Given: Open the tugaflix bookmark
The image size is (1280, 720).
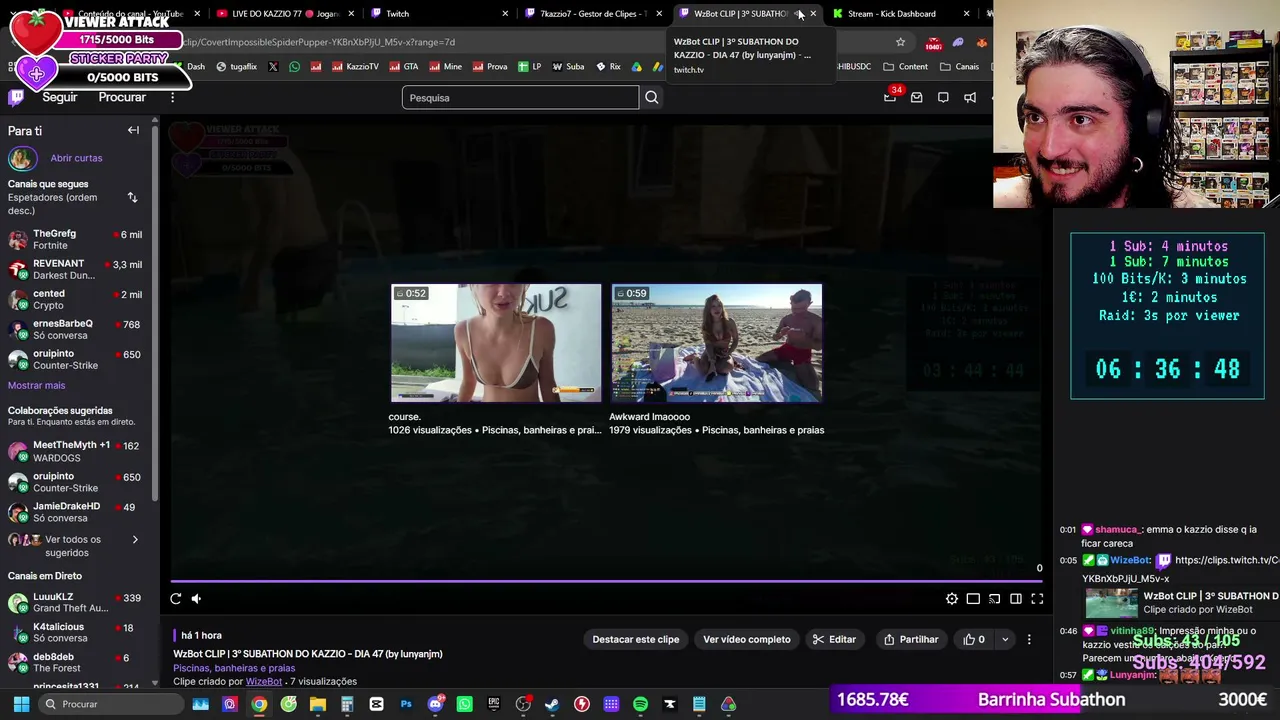Looking at the screenshot, I should (x=236, y=67).
